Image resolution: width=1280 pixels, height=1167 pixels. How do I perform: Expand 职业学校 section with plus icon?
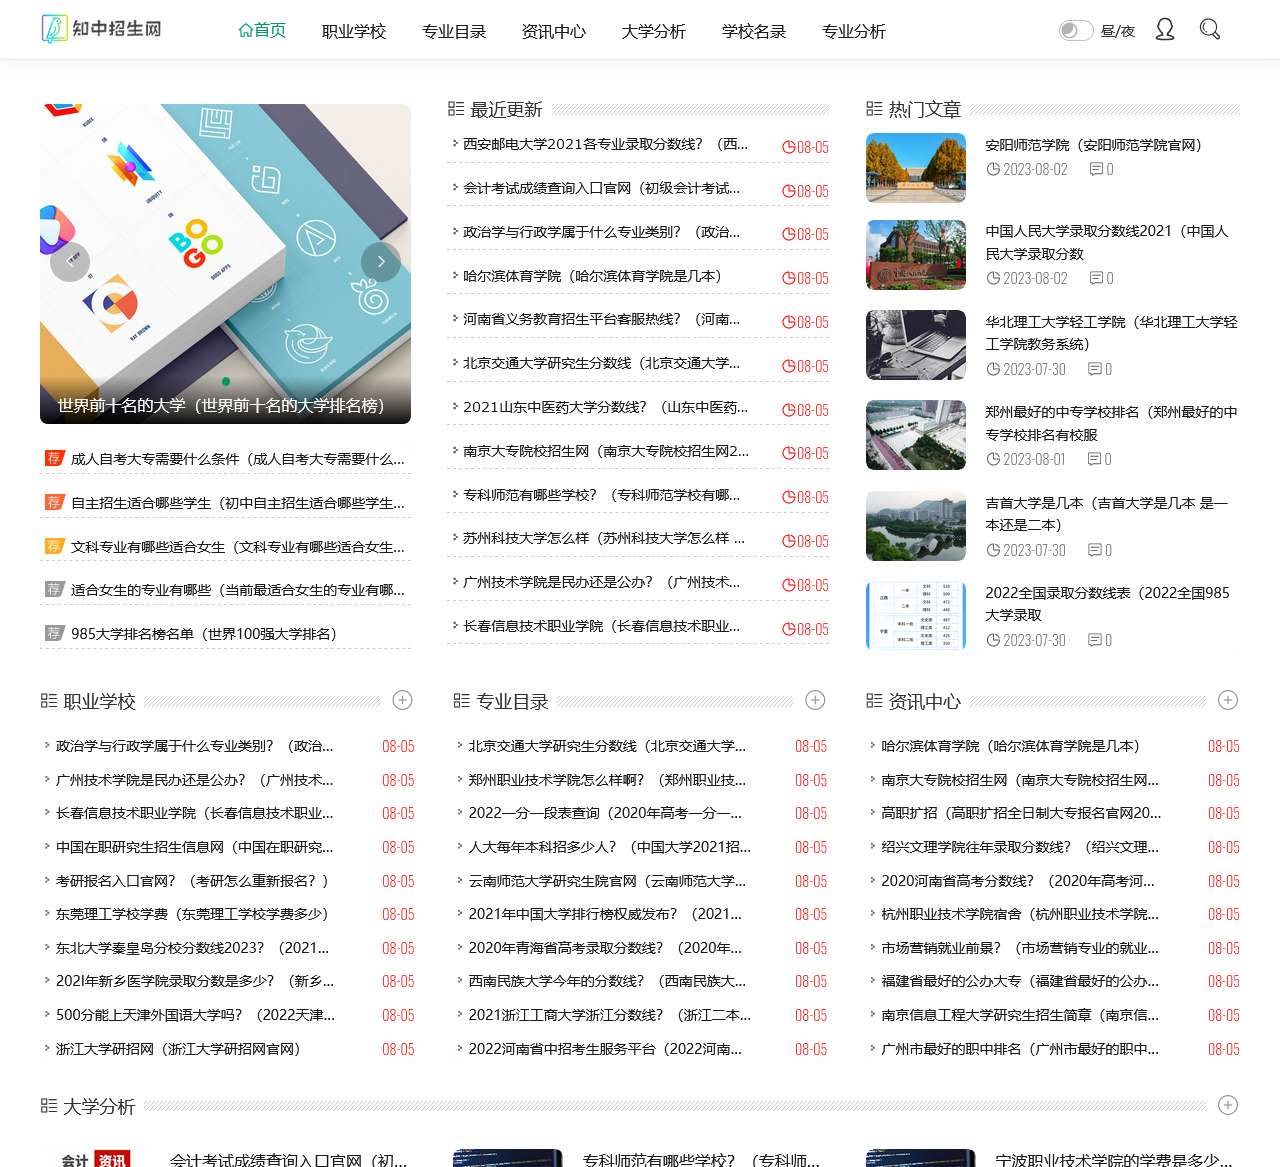click(403, 700)
